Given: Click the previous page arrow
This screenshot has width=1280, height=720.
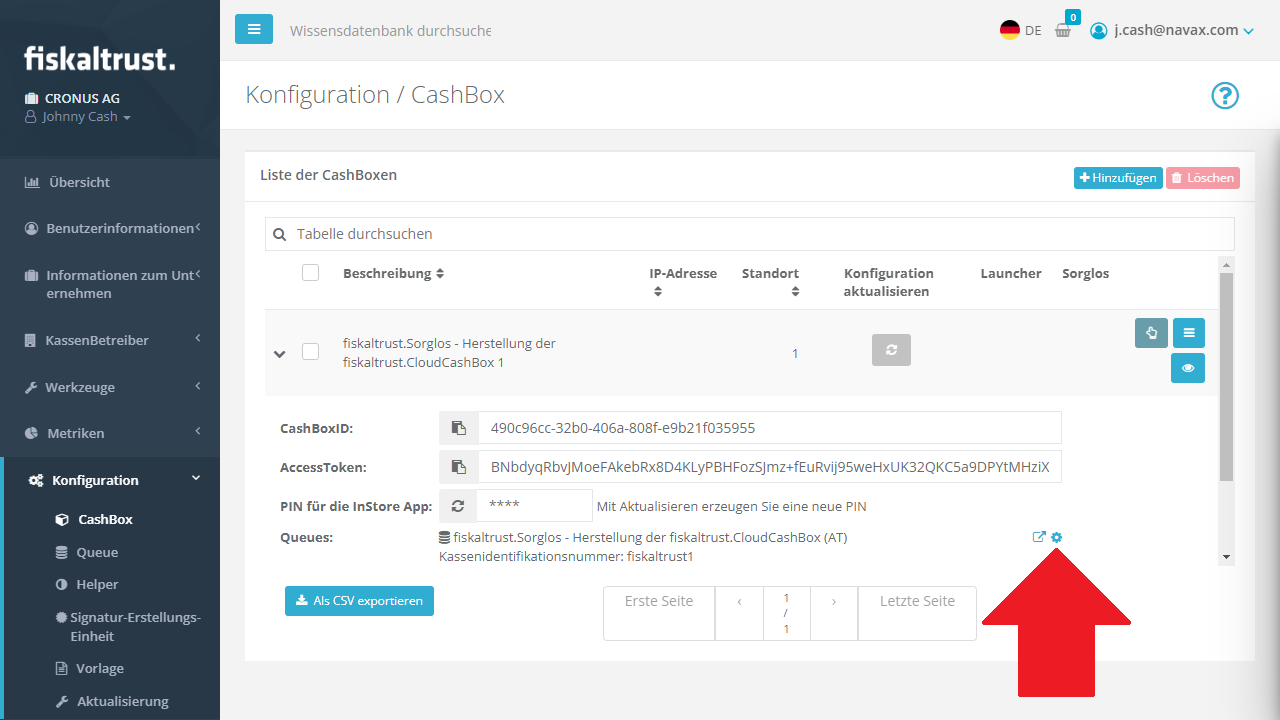Looking at the screenshot, I should [739, 613].
